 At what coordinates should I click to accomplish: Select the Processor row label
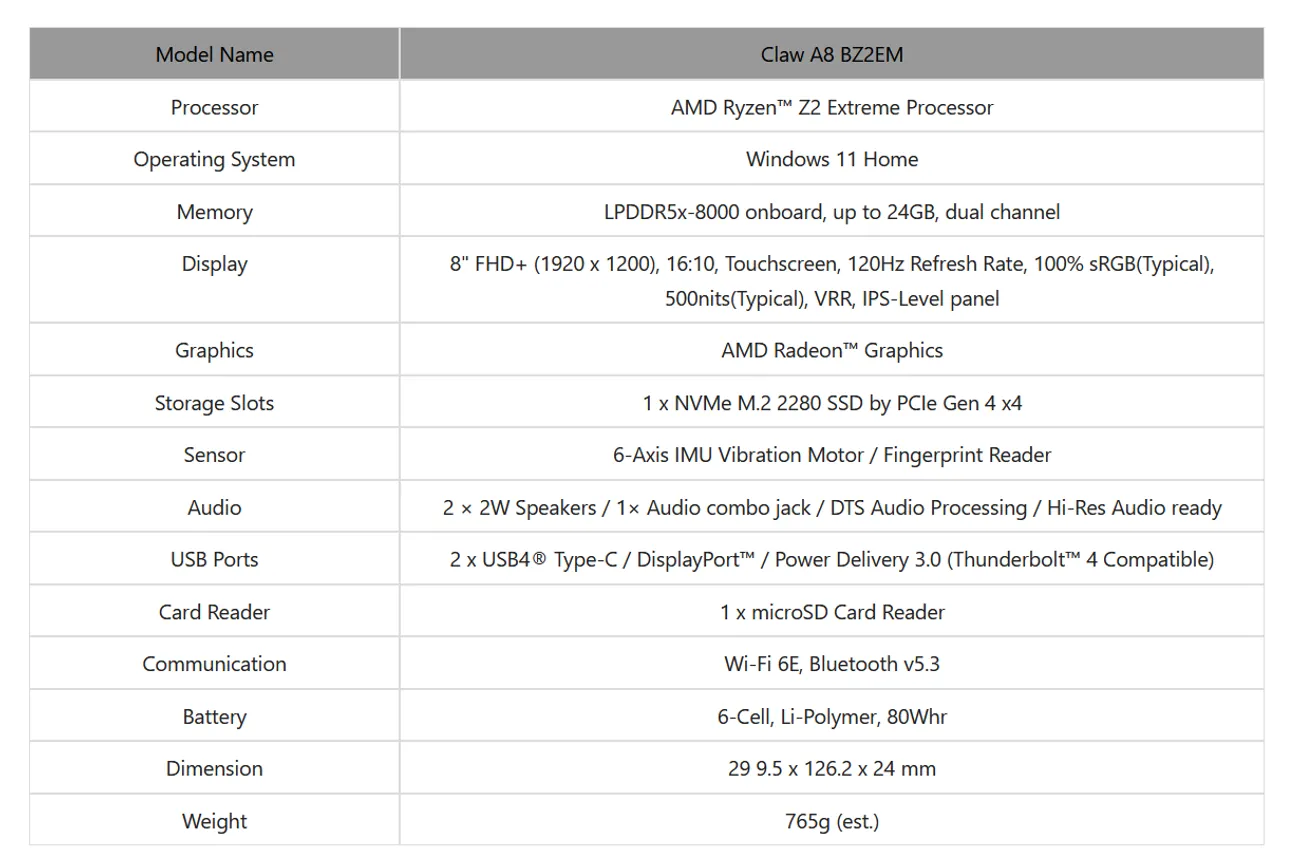click(x=214, y=107)
